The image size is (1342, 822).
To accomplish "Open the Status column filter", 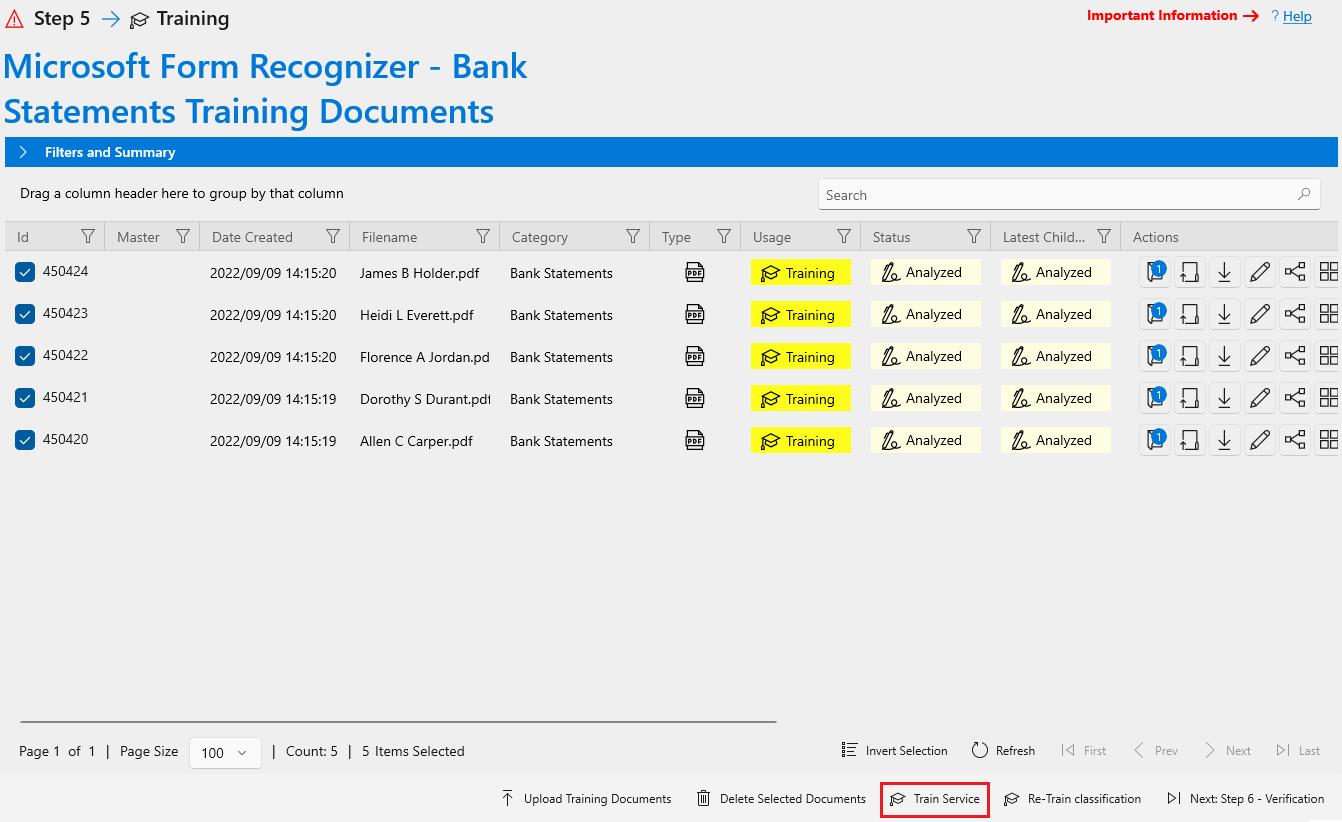I will coord(974,236).
